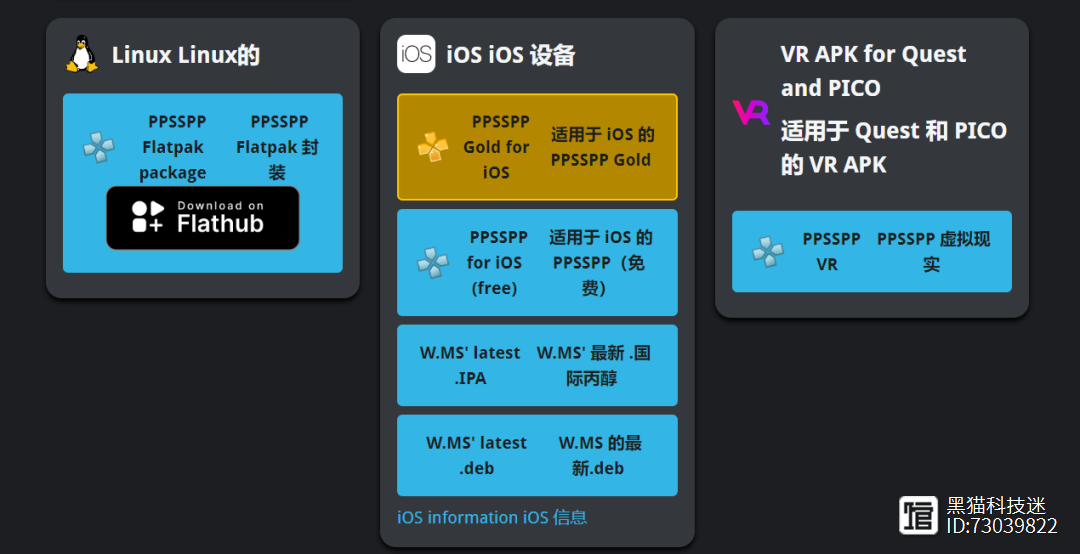Screen dimensions: 1080x554
Task: Click the iOS section heading
Action: pyautogui.click(x=510, y=54)
